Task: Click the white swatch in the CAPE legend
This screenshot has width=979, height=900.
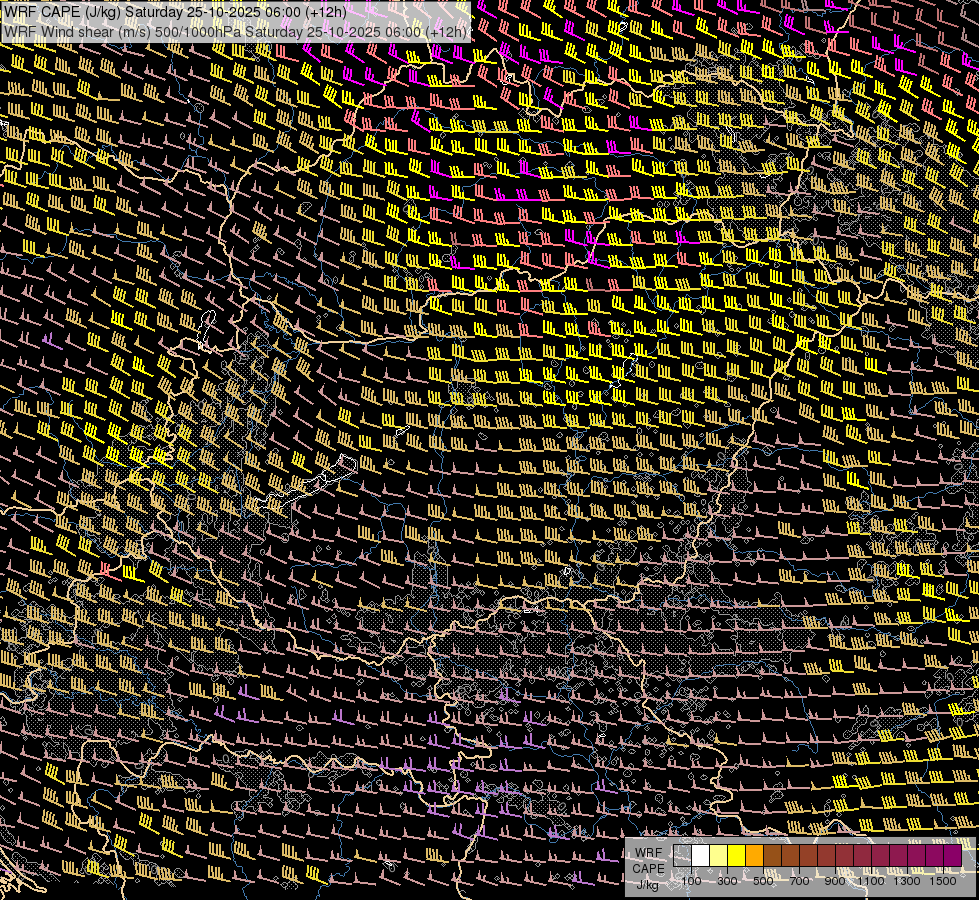Action: (x=701, y=856)
